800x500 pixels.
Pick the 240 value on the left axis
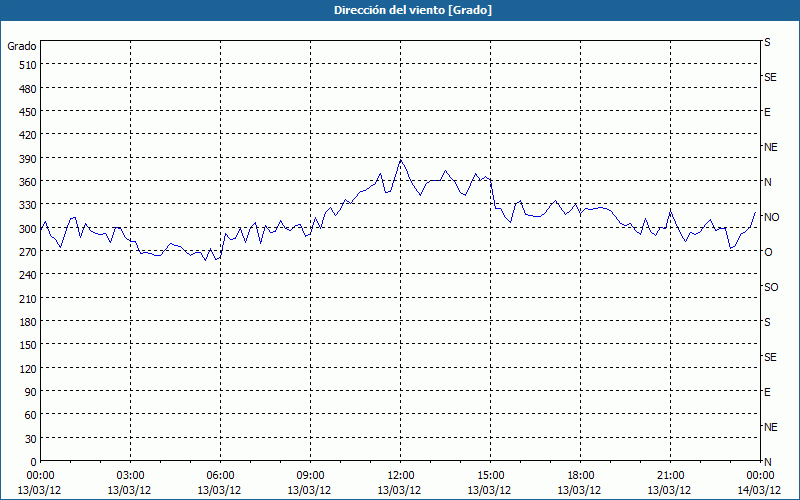tap(28, 275)
